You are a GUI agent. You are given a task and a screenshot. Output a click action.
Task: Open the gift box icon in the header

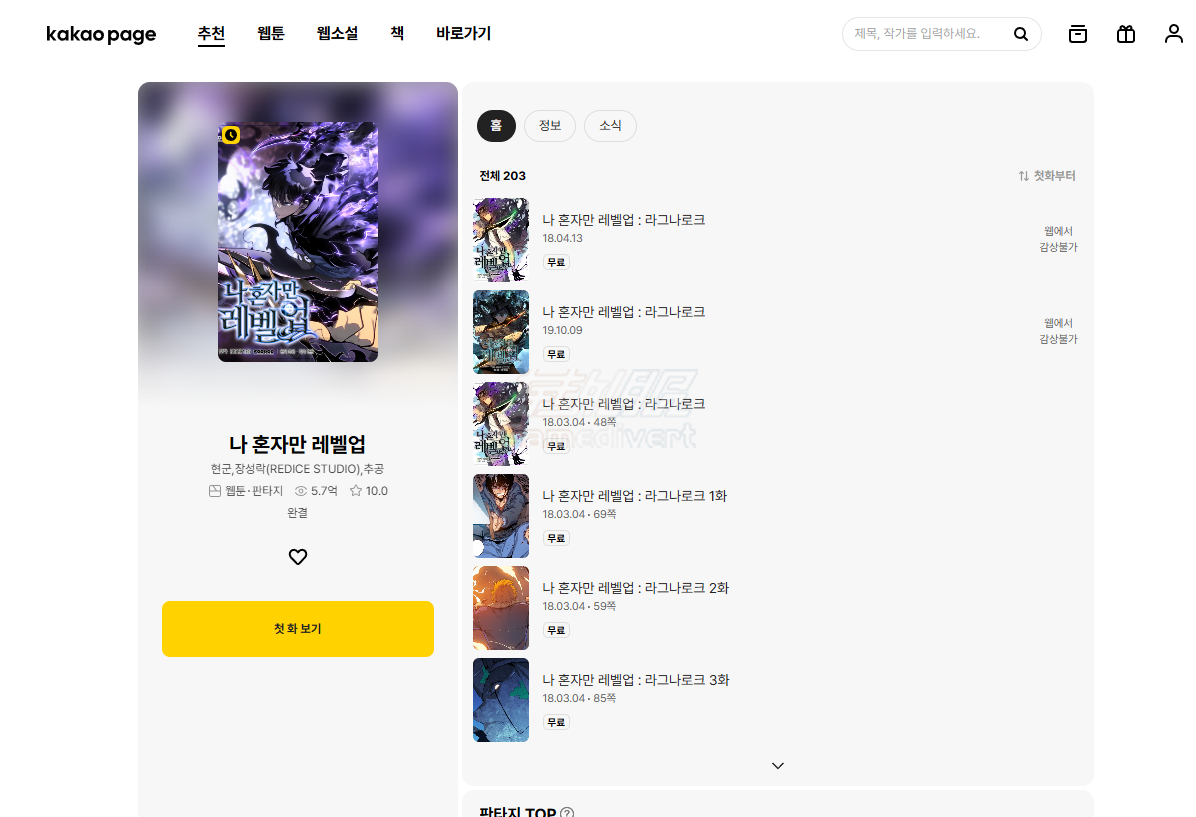point(1125,33)
